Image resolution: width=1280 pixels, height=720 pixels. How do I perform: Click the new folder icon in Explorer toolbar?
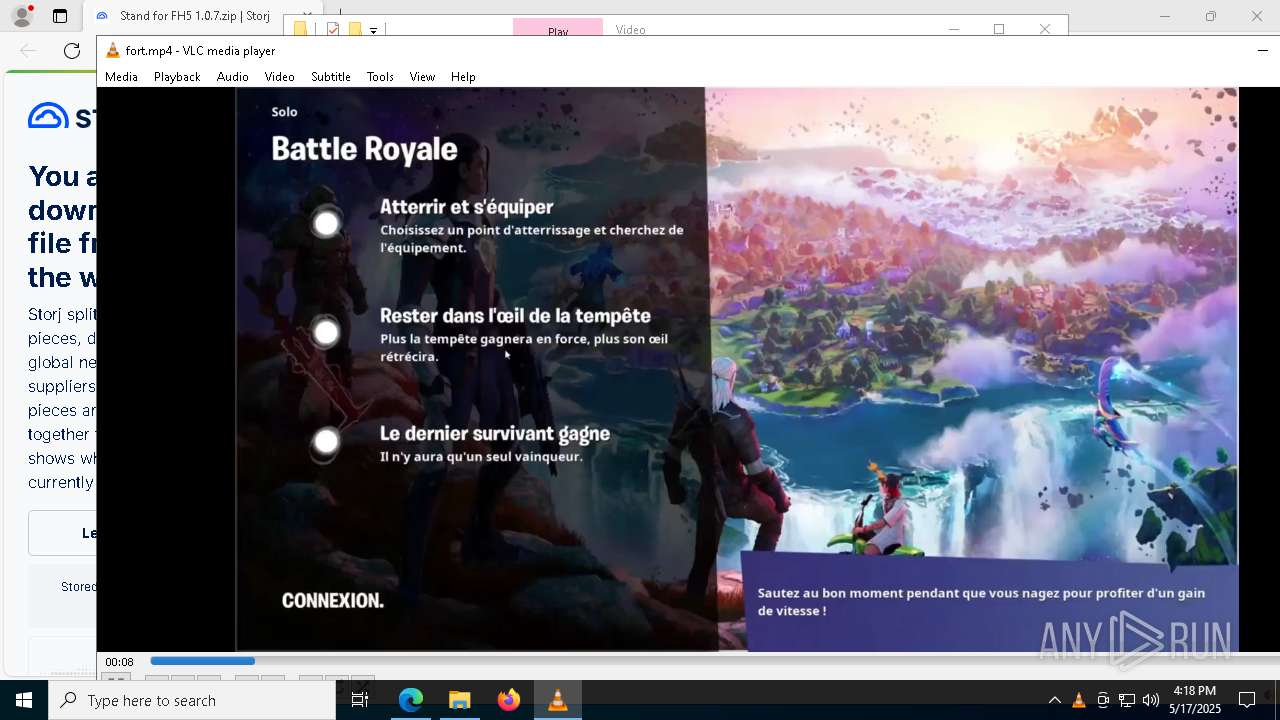[x=354, y=29]
